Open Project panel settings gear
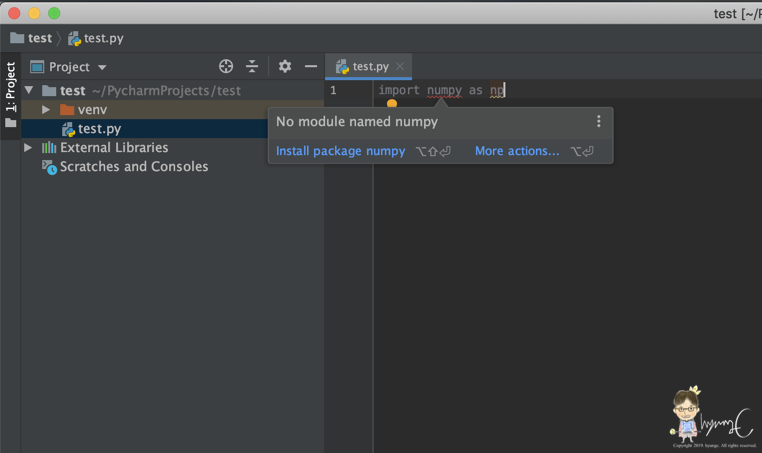The height and width of the screenshot is (453, 762). point(285,66)
